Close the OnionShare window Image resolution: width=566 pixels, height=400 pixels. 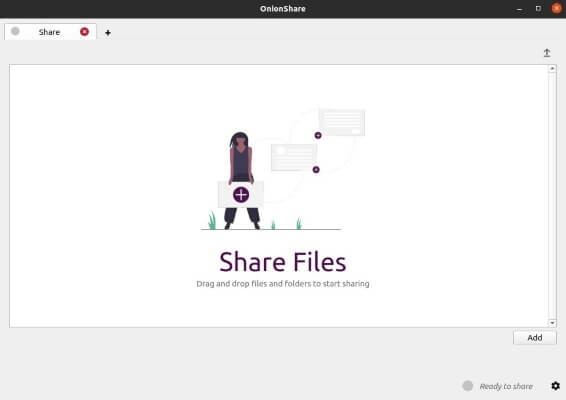point(557,8)
